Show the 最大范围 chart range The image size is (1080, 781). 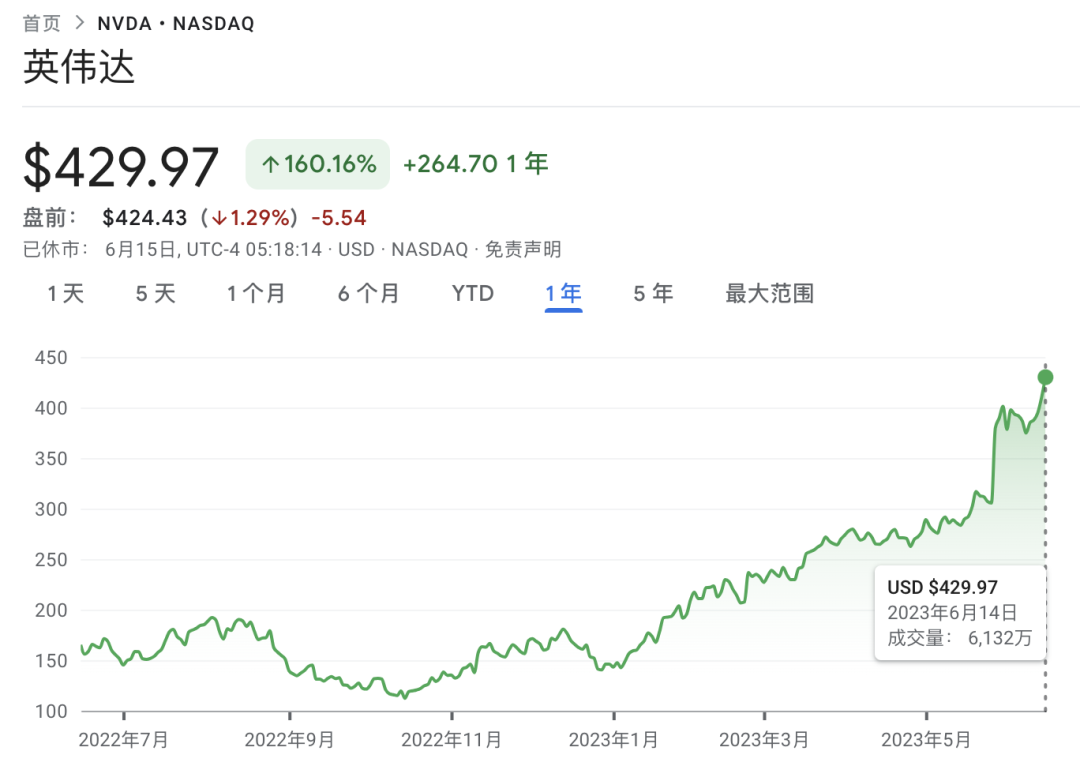(769, 294)
